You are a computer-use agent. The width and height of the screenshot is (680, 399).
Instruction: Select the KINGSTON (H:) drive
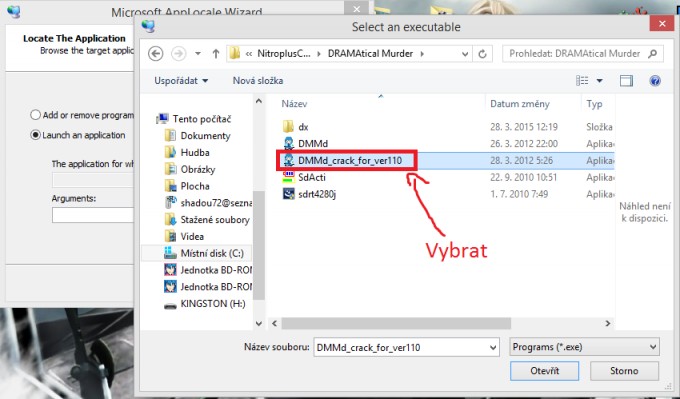click(212, 304)
